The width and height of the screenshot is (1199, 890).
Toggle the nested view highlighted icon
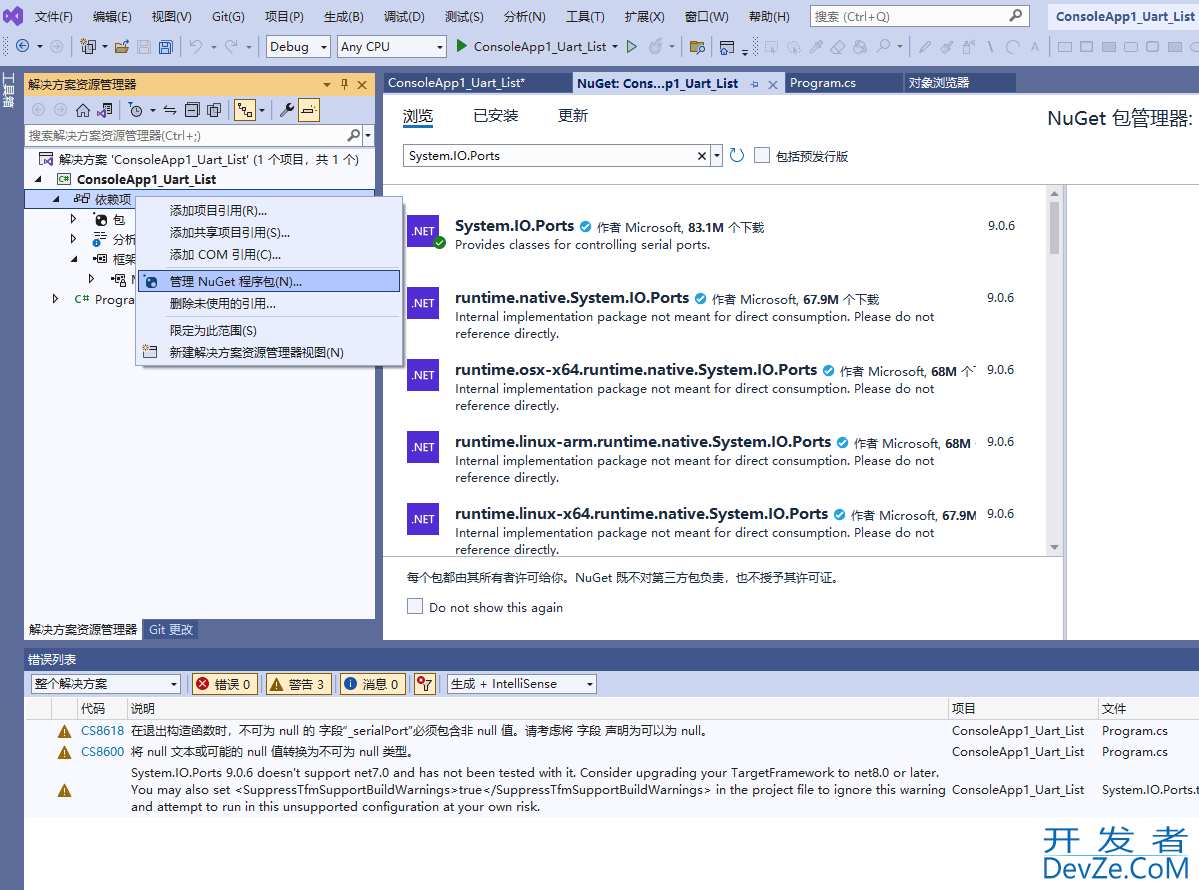(245, 110)
